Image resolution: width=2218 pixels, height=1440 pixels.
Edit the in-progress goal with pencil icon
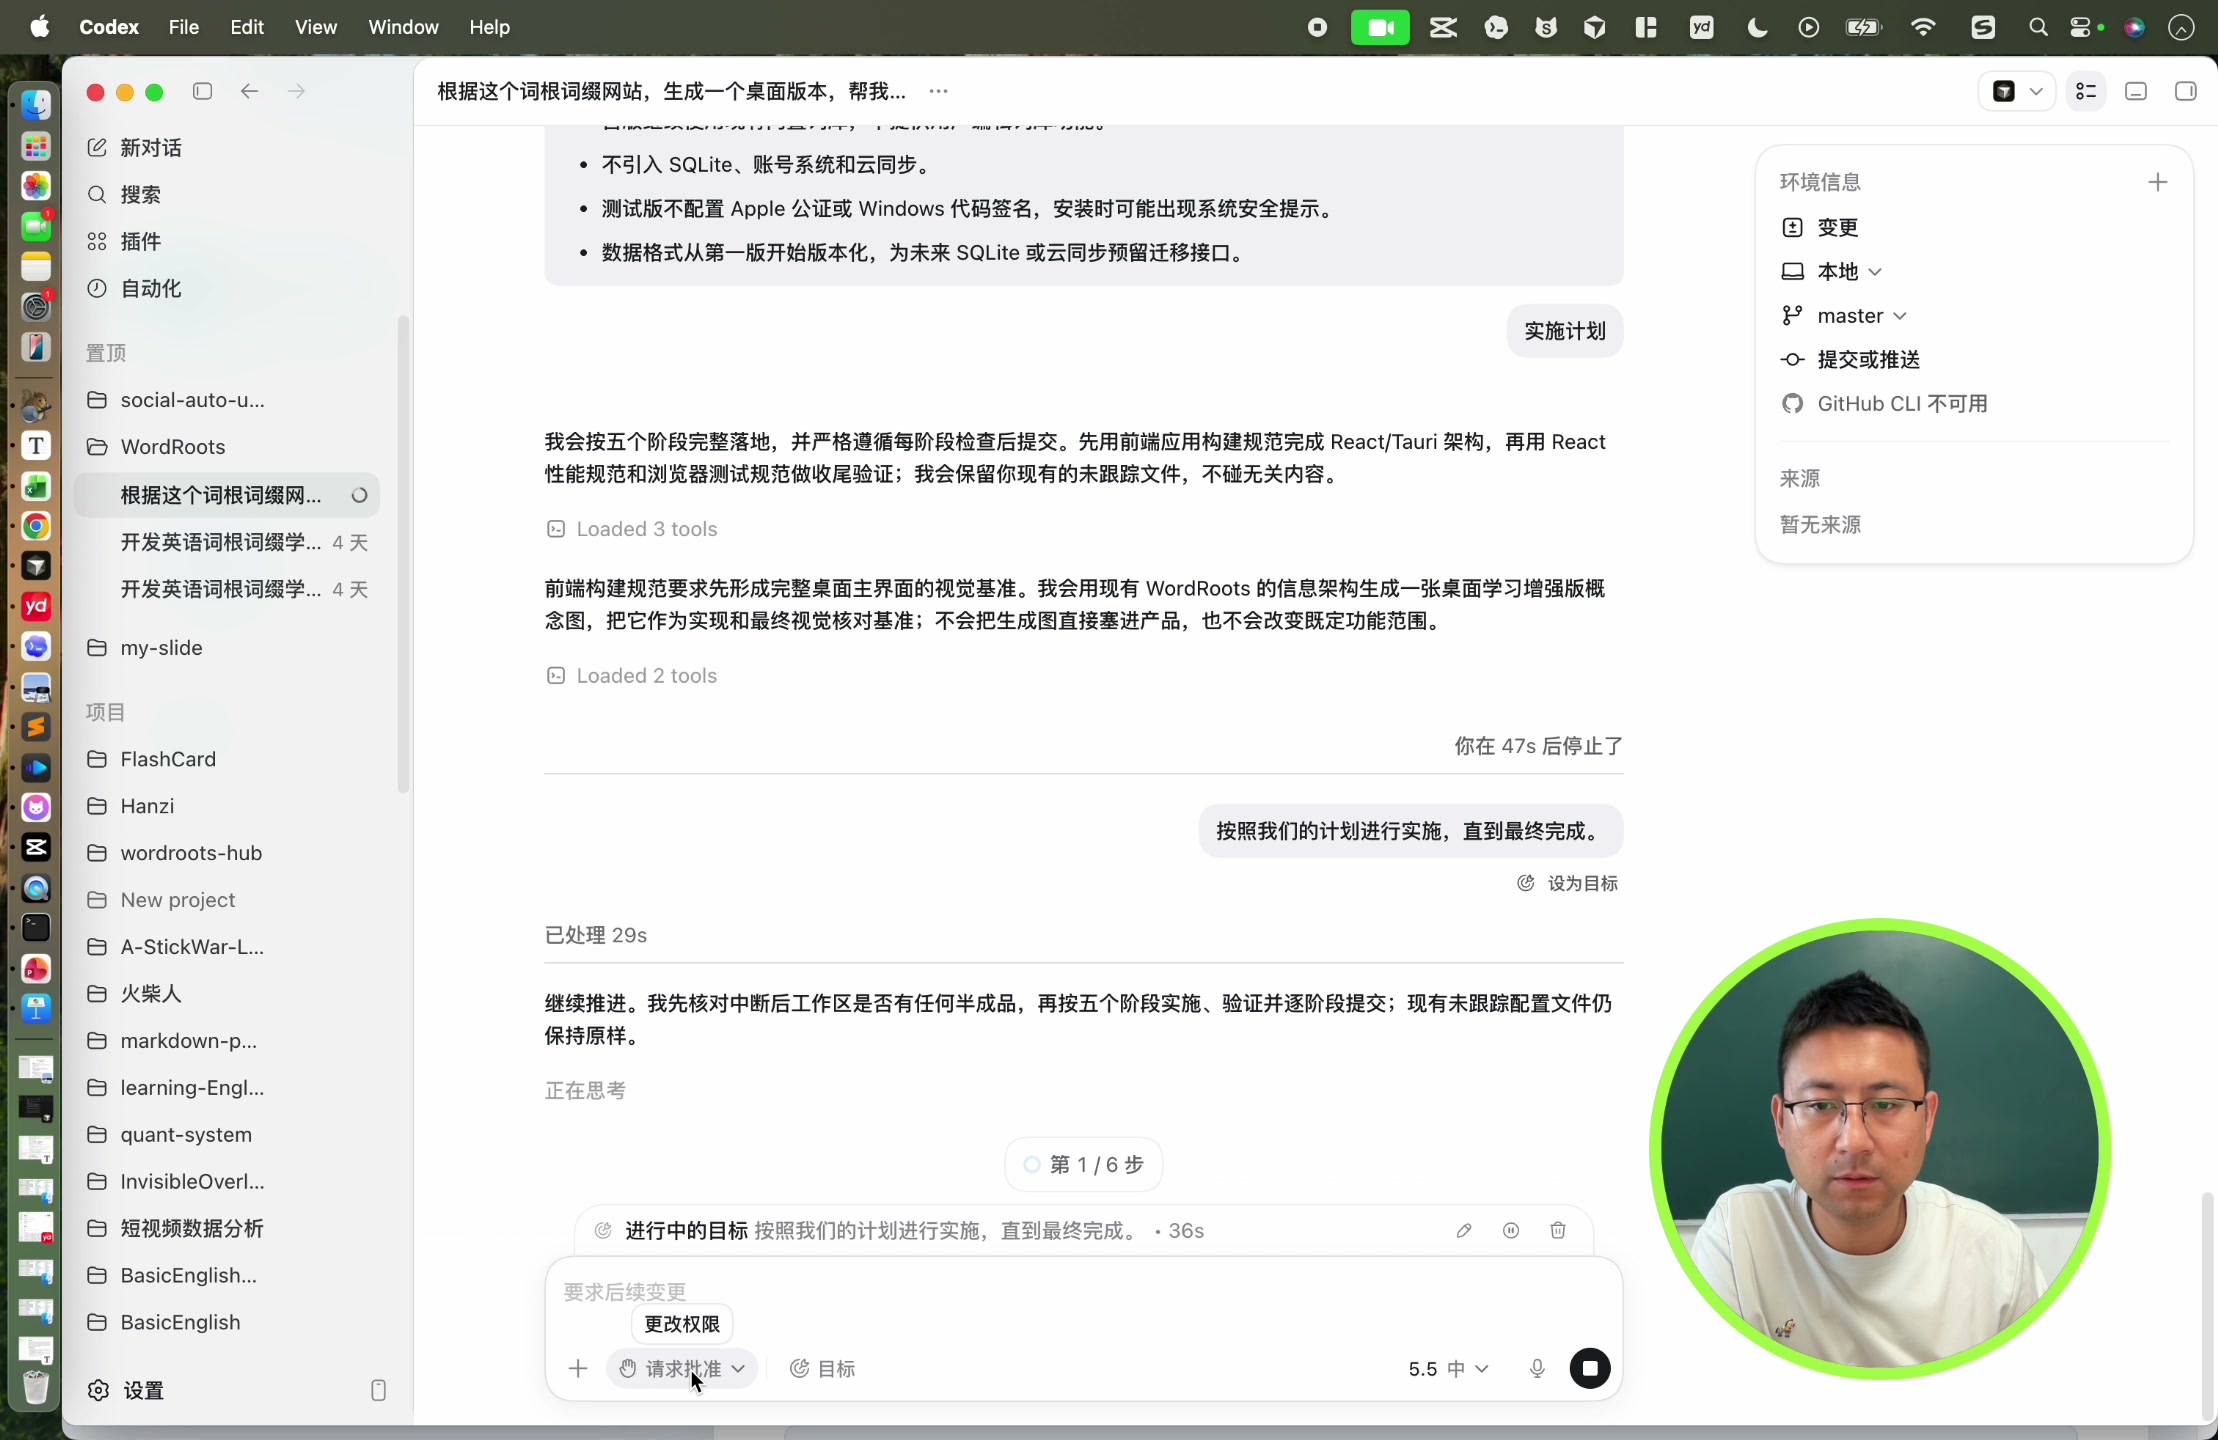1464,1231
